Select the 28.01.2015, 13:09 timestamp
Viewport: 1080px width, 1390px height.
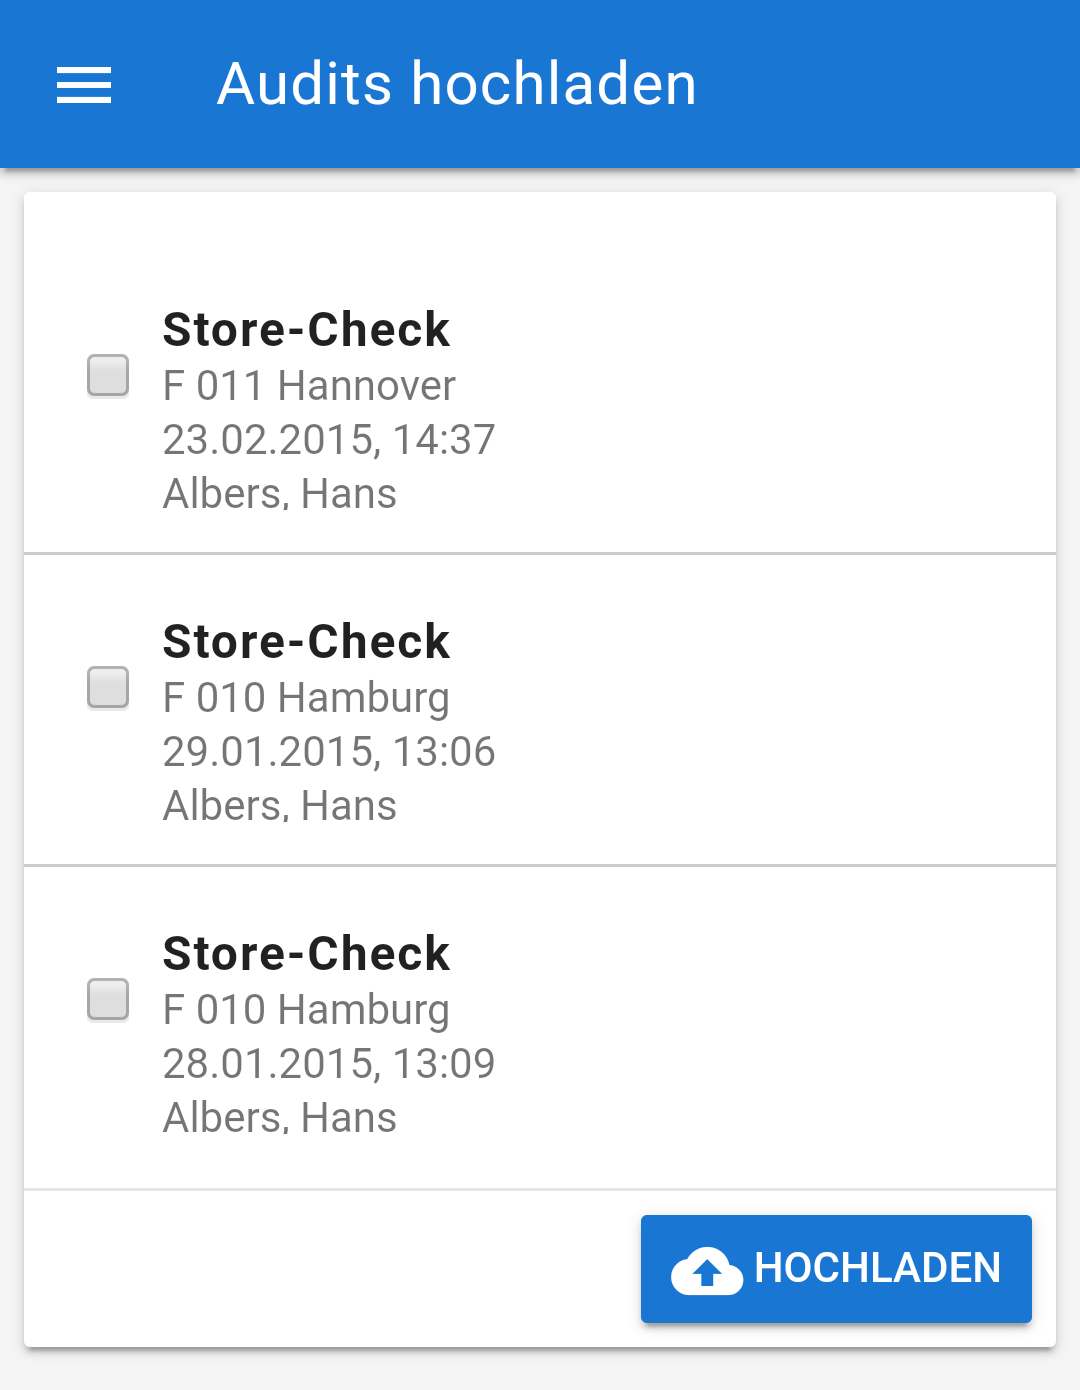point(329,1064)
